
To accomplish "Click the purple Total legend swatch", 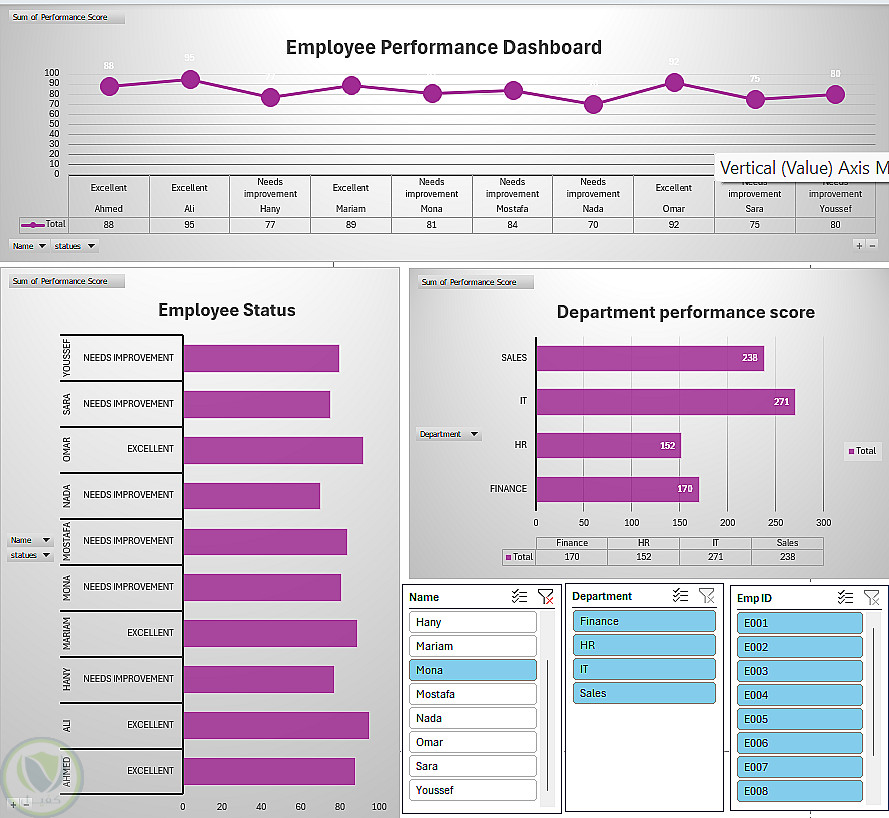I will point(851,451).
